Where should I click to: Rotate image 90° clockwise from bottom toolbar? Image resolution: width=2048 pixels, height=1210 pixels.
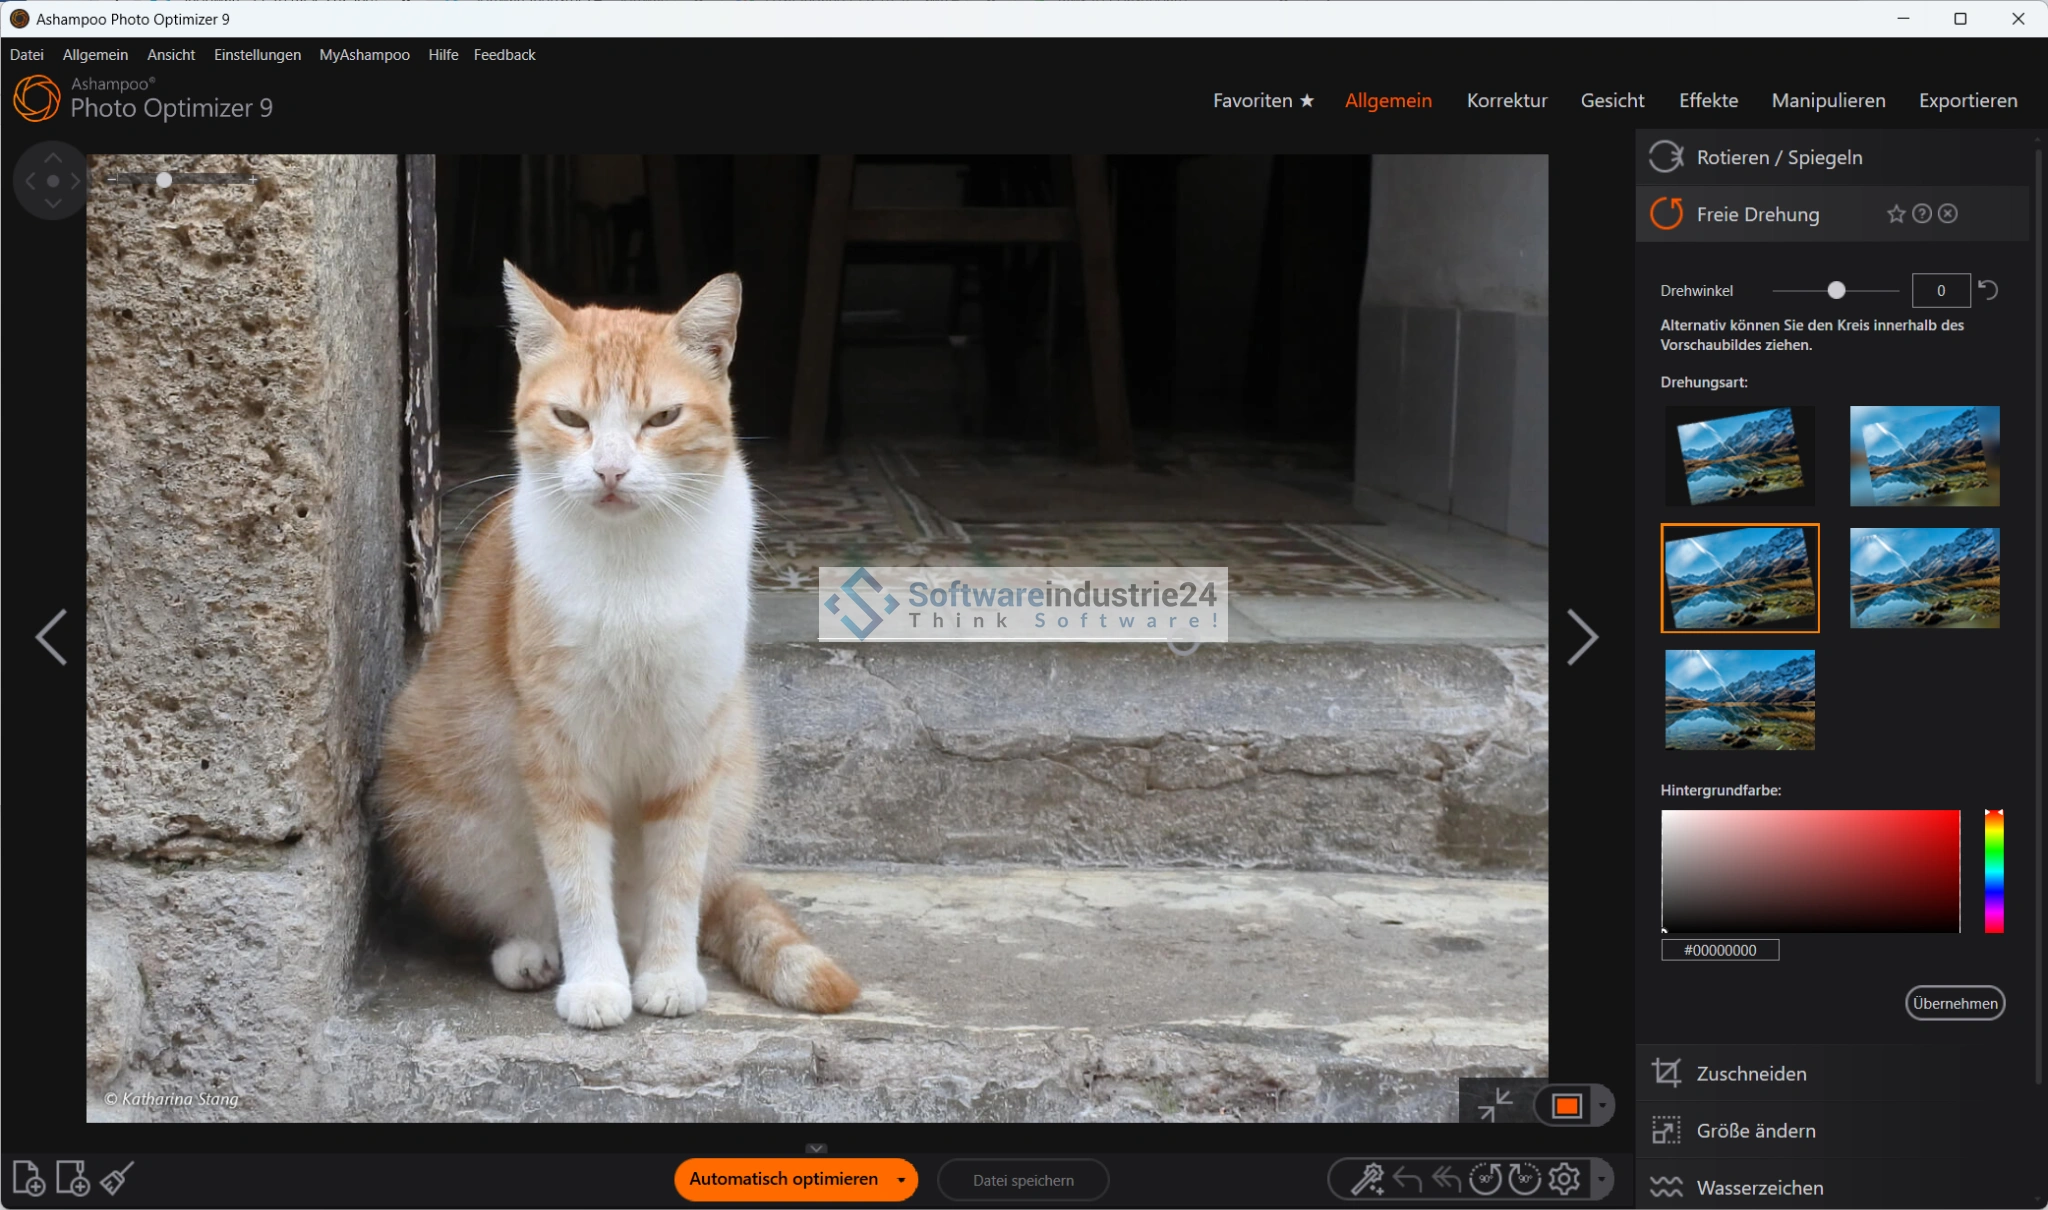[x=1524, y=1180]
